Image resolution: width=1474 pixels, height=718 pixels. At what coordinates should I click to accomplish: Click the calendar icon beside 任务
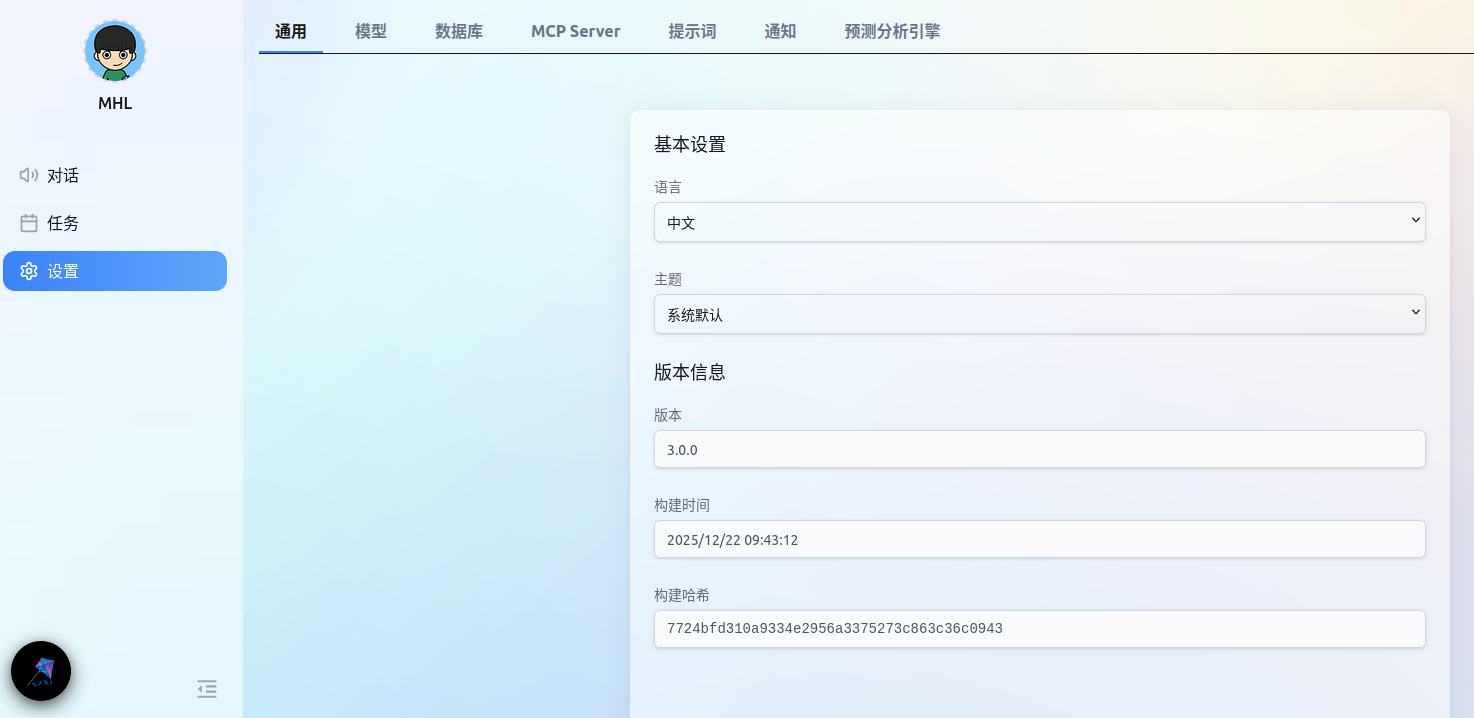coord(29,223)
